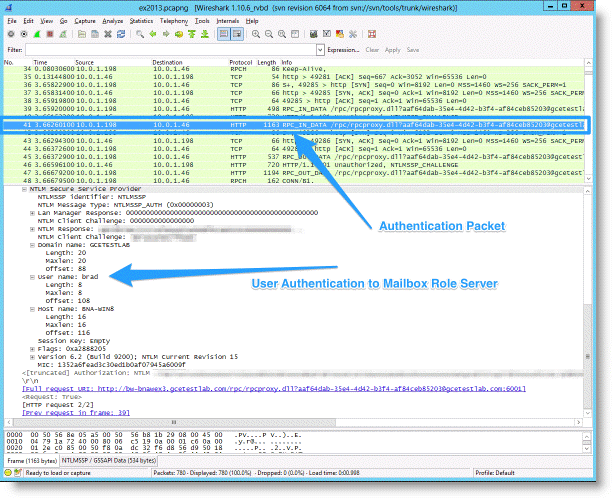
Task: Zoom out the packet text
Action: click(269, 34)
